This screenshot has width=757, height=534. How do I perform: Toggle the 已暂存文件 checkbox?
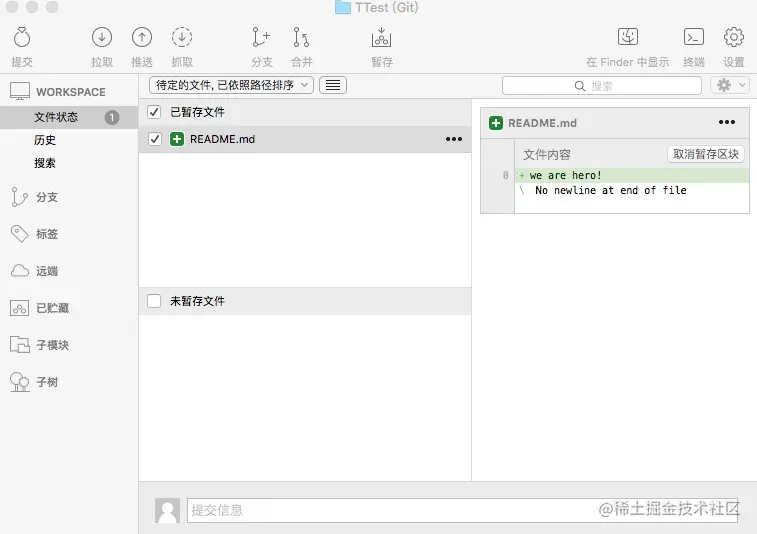click(154, 112)
